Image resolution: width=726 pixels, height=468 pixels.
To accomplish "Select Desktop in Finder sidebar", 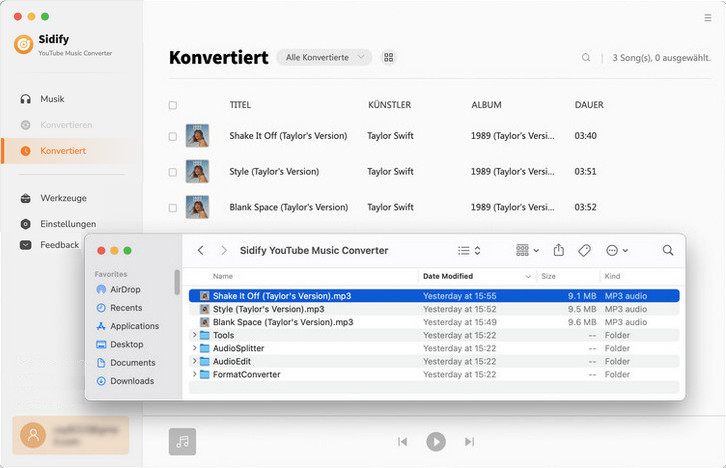I will tap(119, 344).
